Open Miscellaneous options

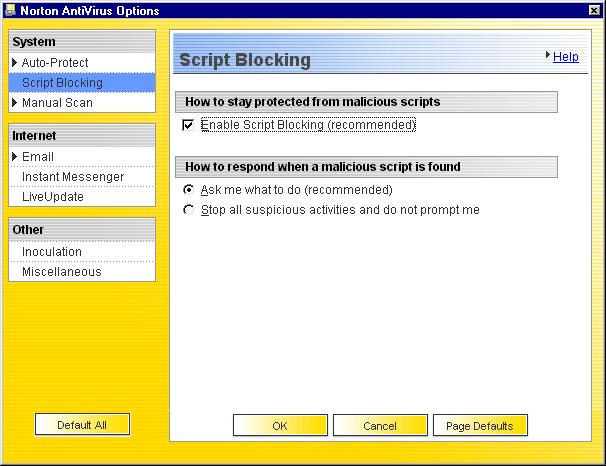[x=61, y=272]
